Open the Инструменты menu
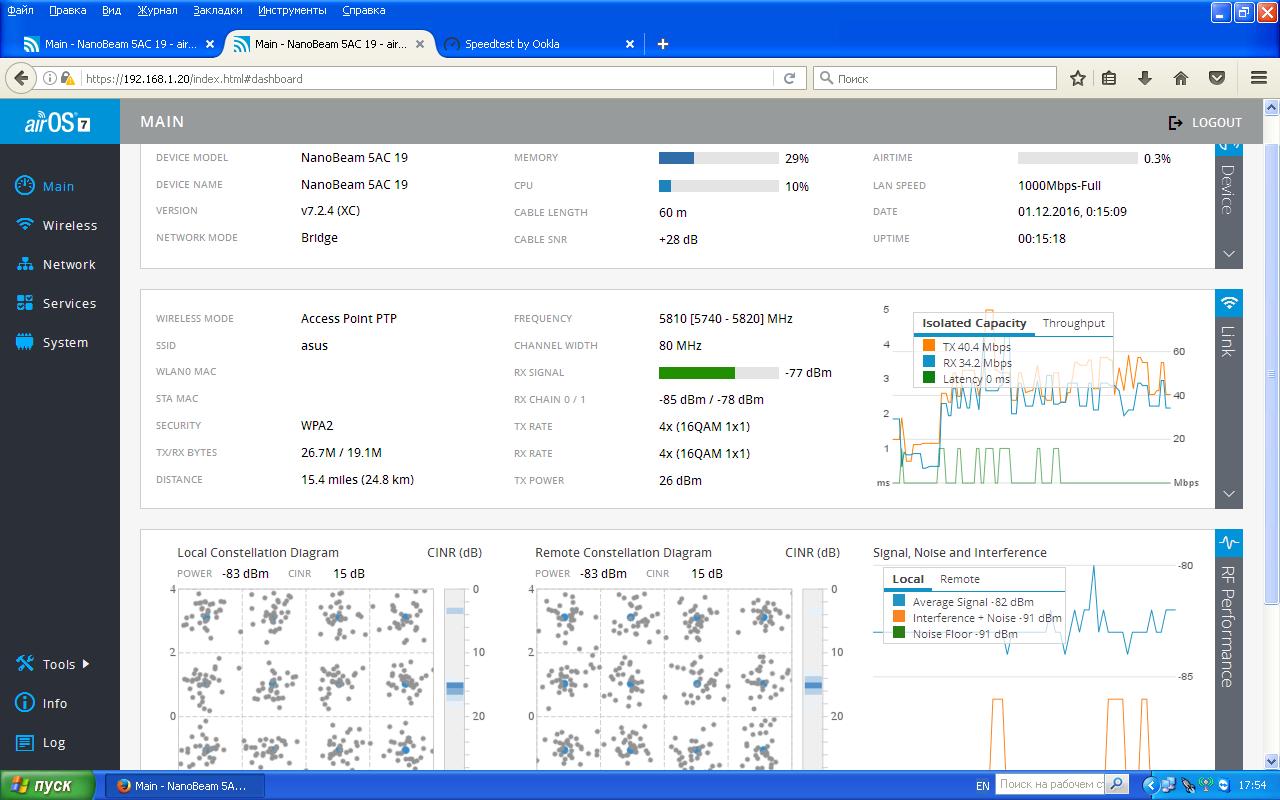 pos(292,10)
